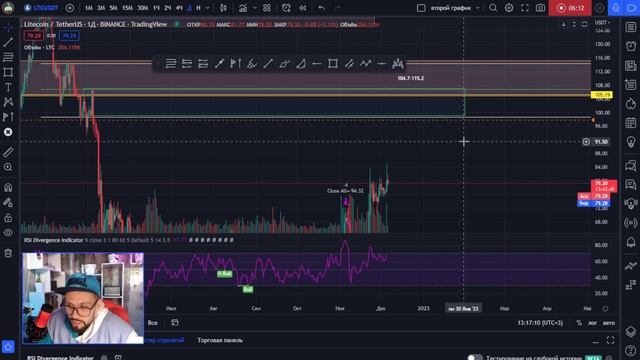Open quick search magnifier icon

[493, 8]
